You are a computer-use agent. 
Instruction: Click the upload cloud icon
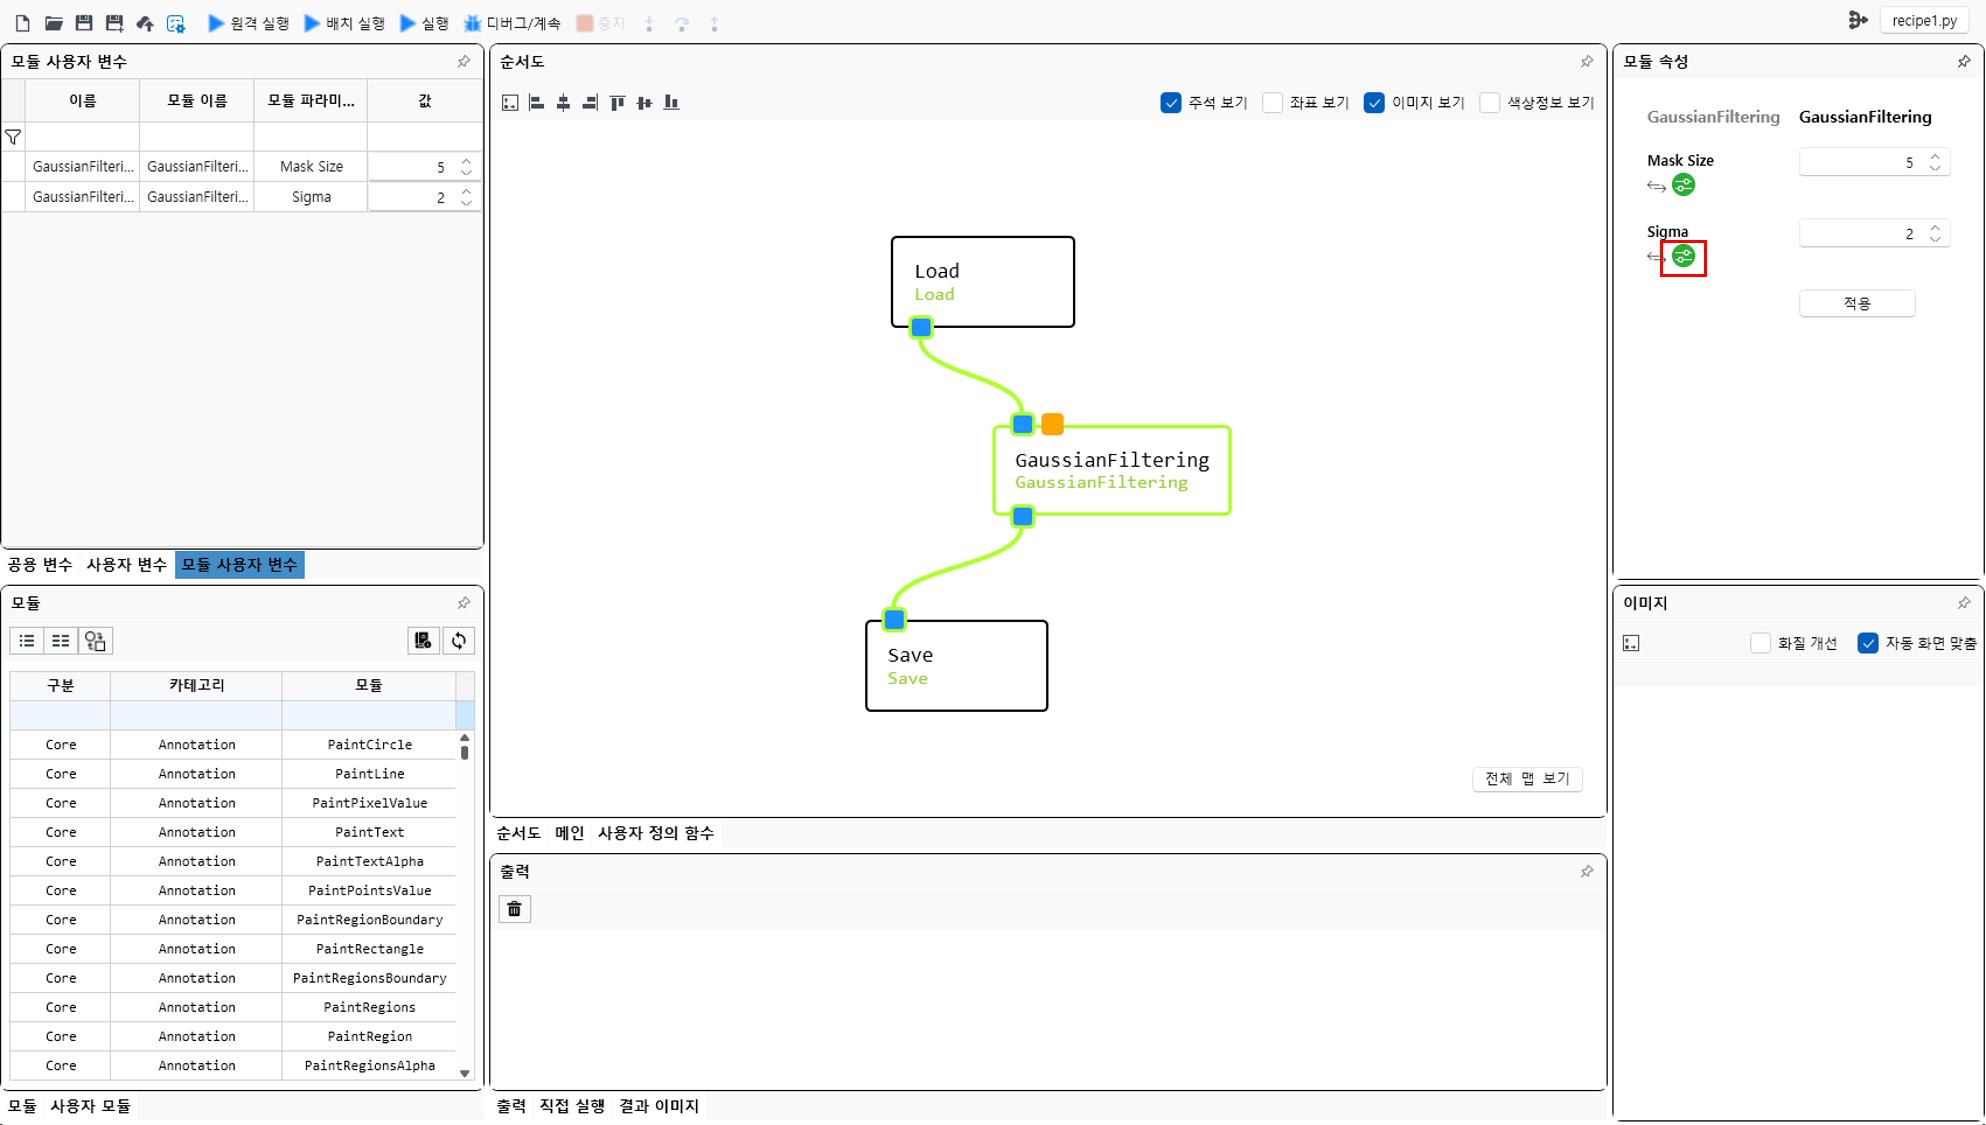pyautogui.click(x=145, y=23)
